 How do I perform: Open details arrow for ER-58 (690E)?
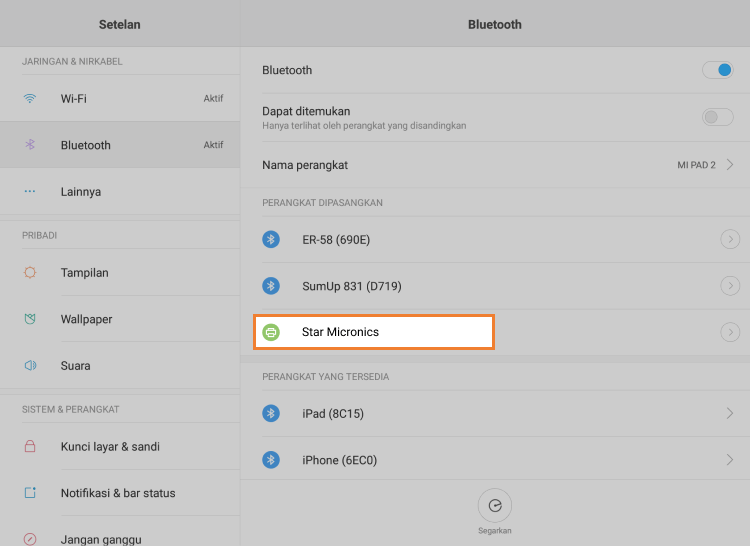click(x=730, y=239)
